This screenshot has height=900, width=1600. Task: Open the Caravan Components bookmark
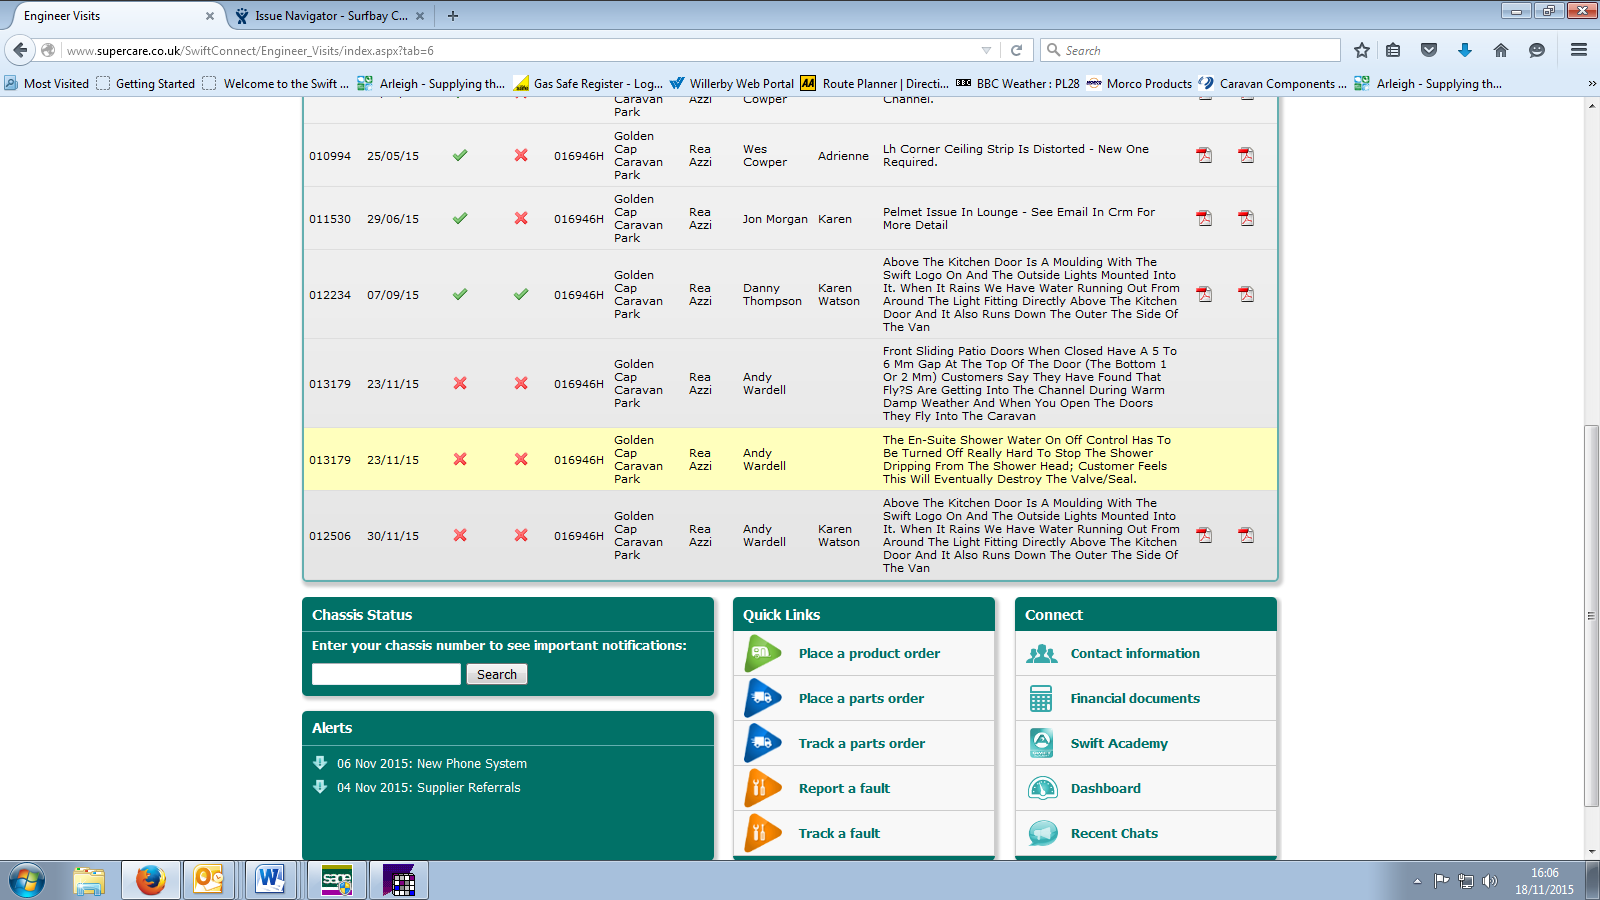click(1273, 84)
